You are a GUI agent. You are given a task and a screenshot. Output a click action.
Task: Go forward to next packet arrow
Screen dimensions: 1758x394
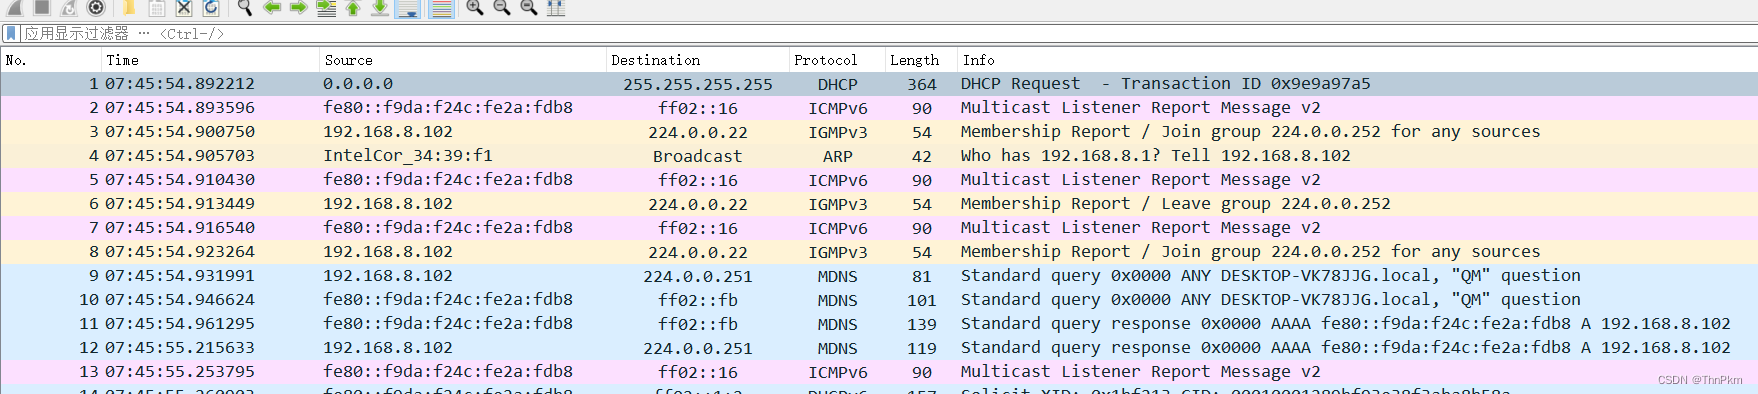tap(298, 8)
